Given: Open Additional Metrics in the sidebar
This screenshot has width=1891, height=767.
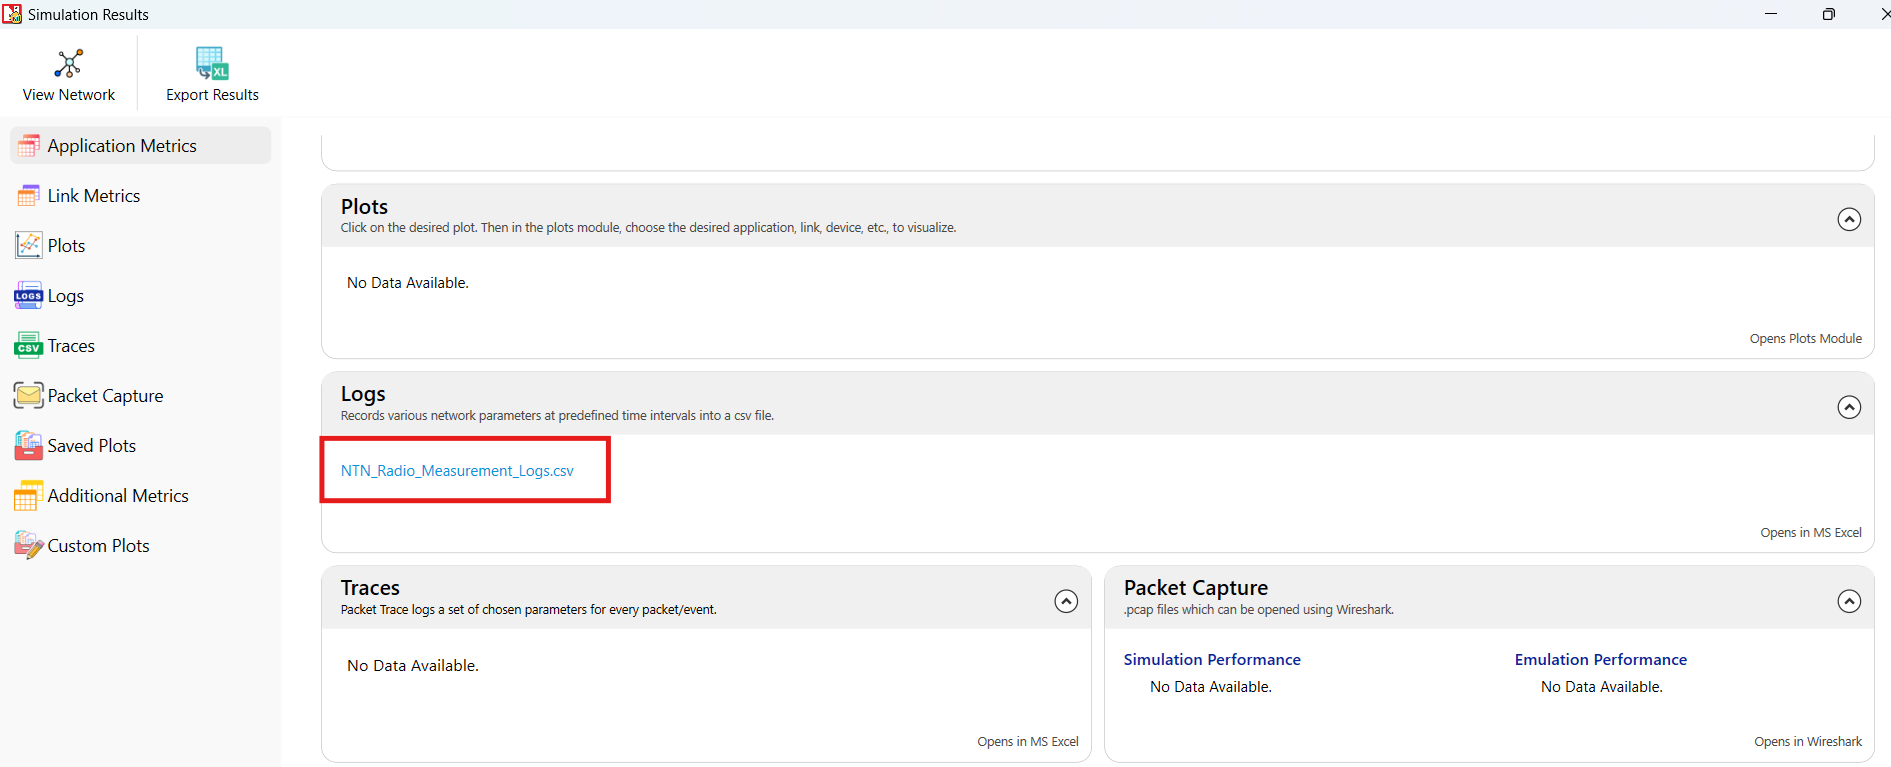Looking at the screenshot, I should click(x=118, y=496).
